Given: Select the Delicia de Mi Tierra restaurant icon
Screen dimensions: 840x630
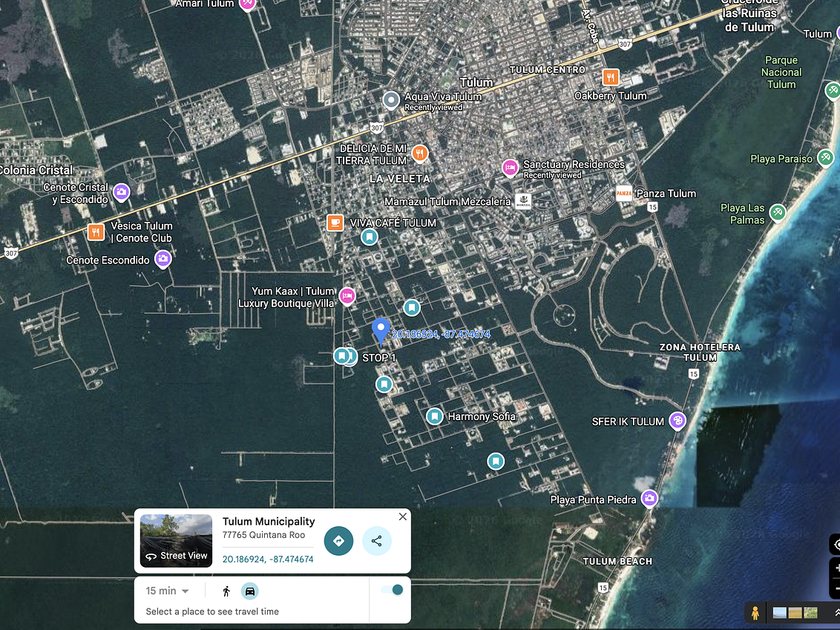Looking at the screenshot, I should point(420,154).
